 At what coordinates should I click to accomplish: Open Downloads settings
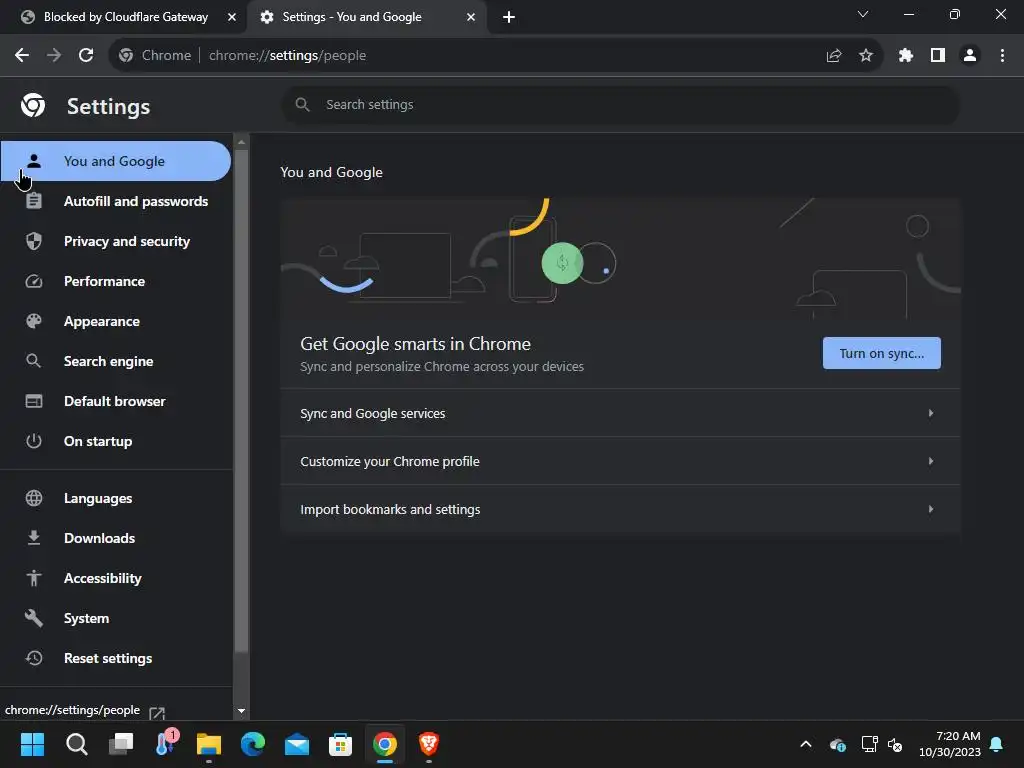[116, 538]
